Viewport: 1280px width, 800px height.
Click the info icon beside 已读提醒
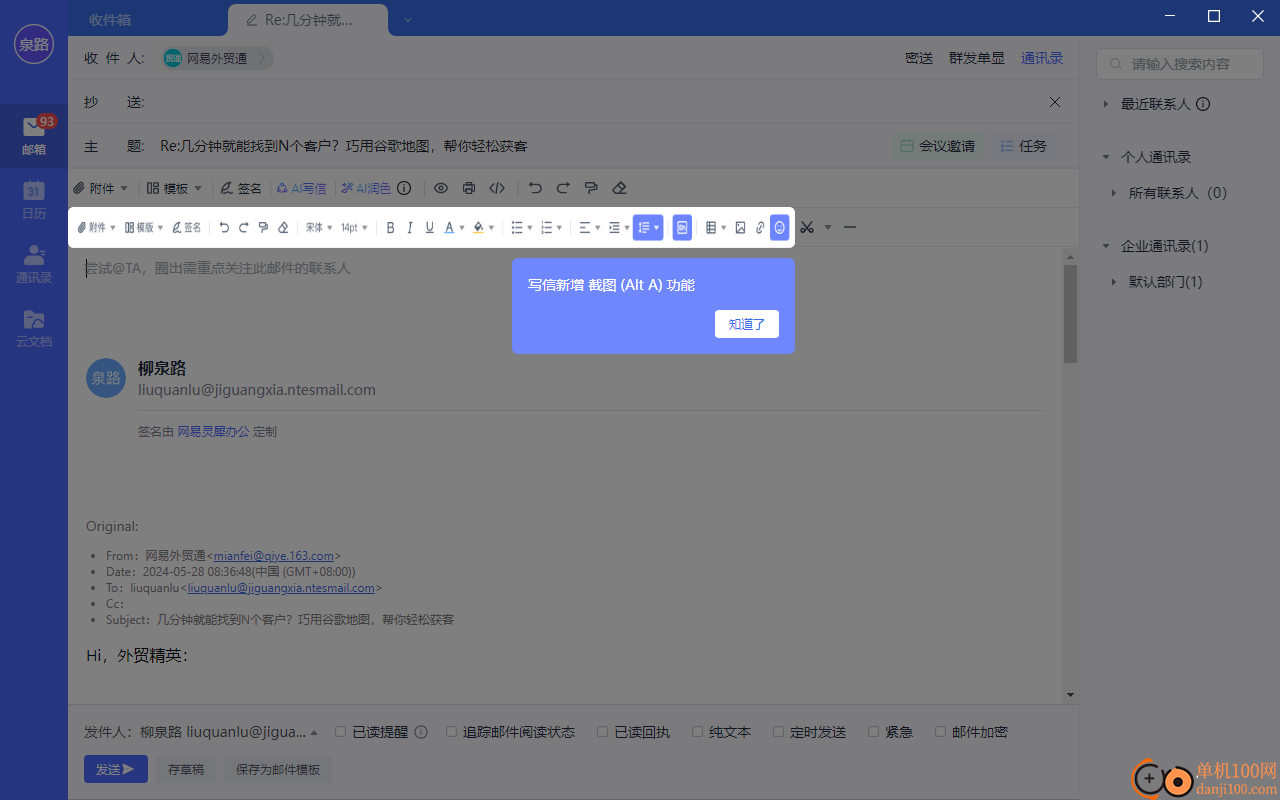click(x=421, y=732)
